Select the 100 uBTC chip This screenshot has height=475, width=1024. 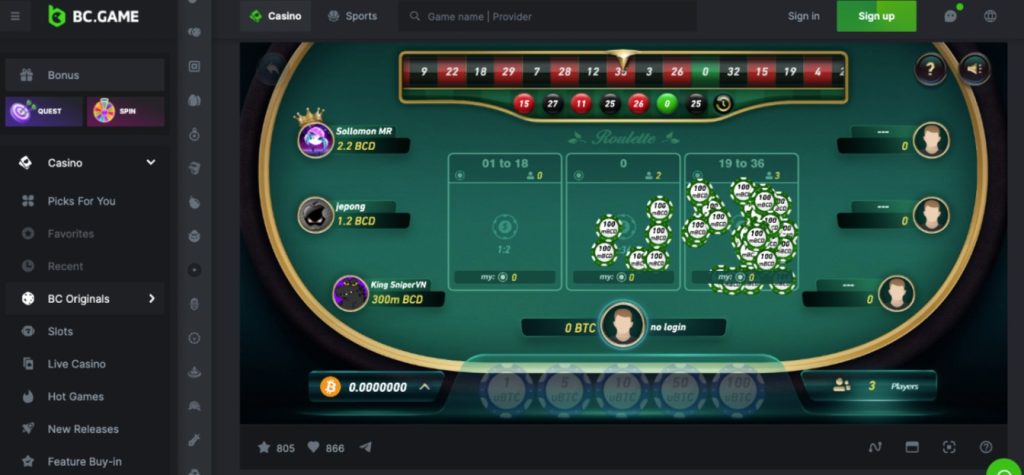pos(739,391)
